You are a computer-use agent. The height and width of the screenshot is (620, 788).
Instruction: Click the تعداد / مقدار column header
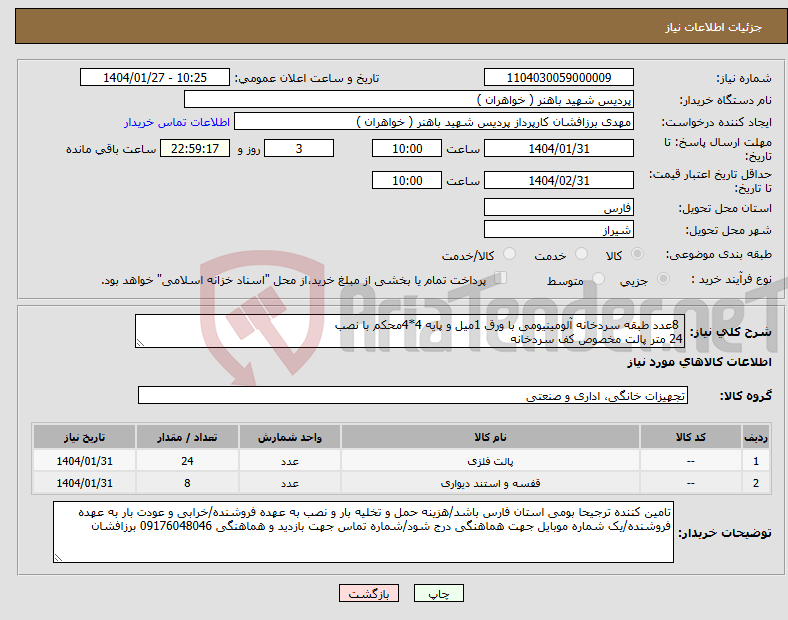click(x=187, y=437)
